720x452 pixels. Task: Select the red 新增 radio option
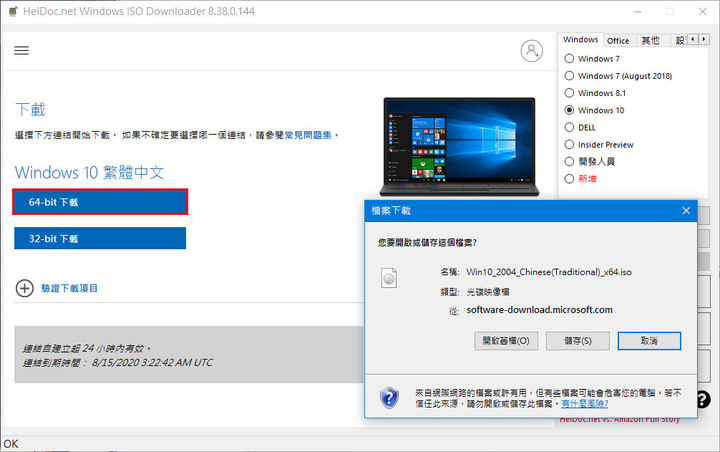(x=569, y=179)
